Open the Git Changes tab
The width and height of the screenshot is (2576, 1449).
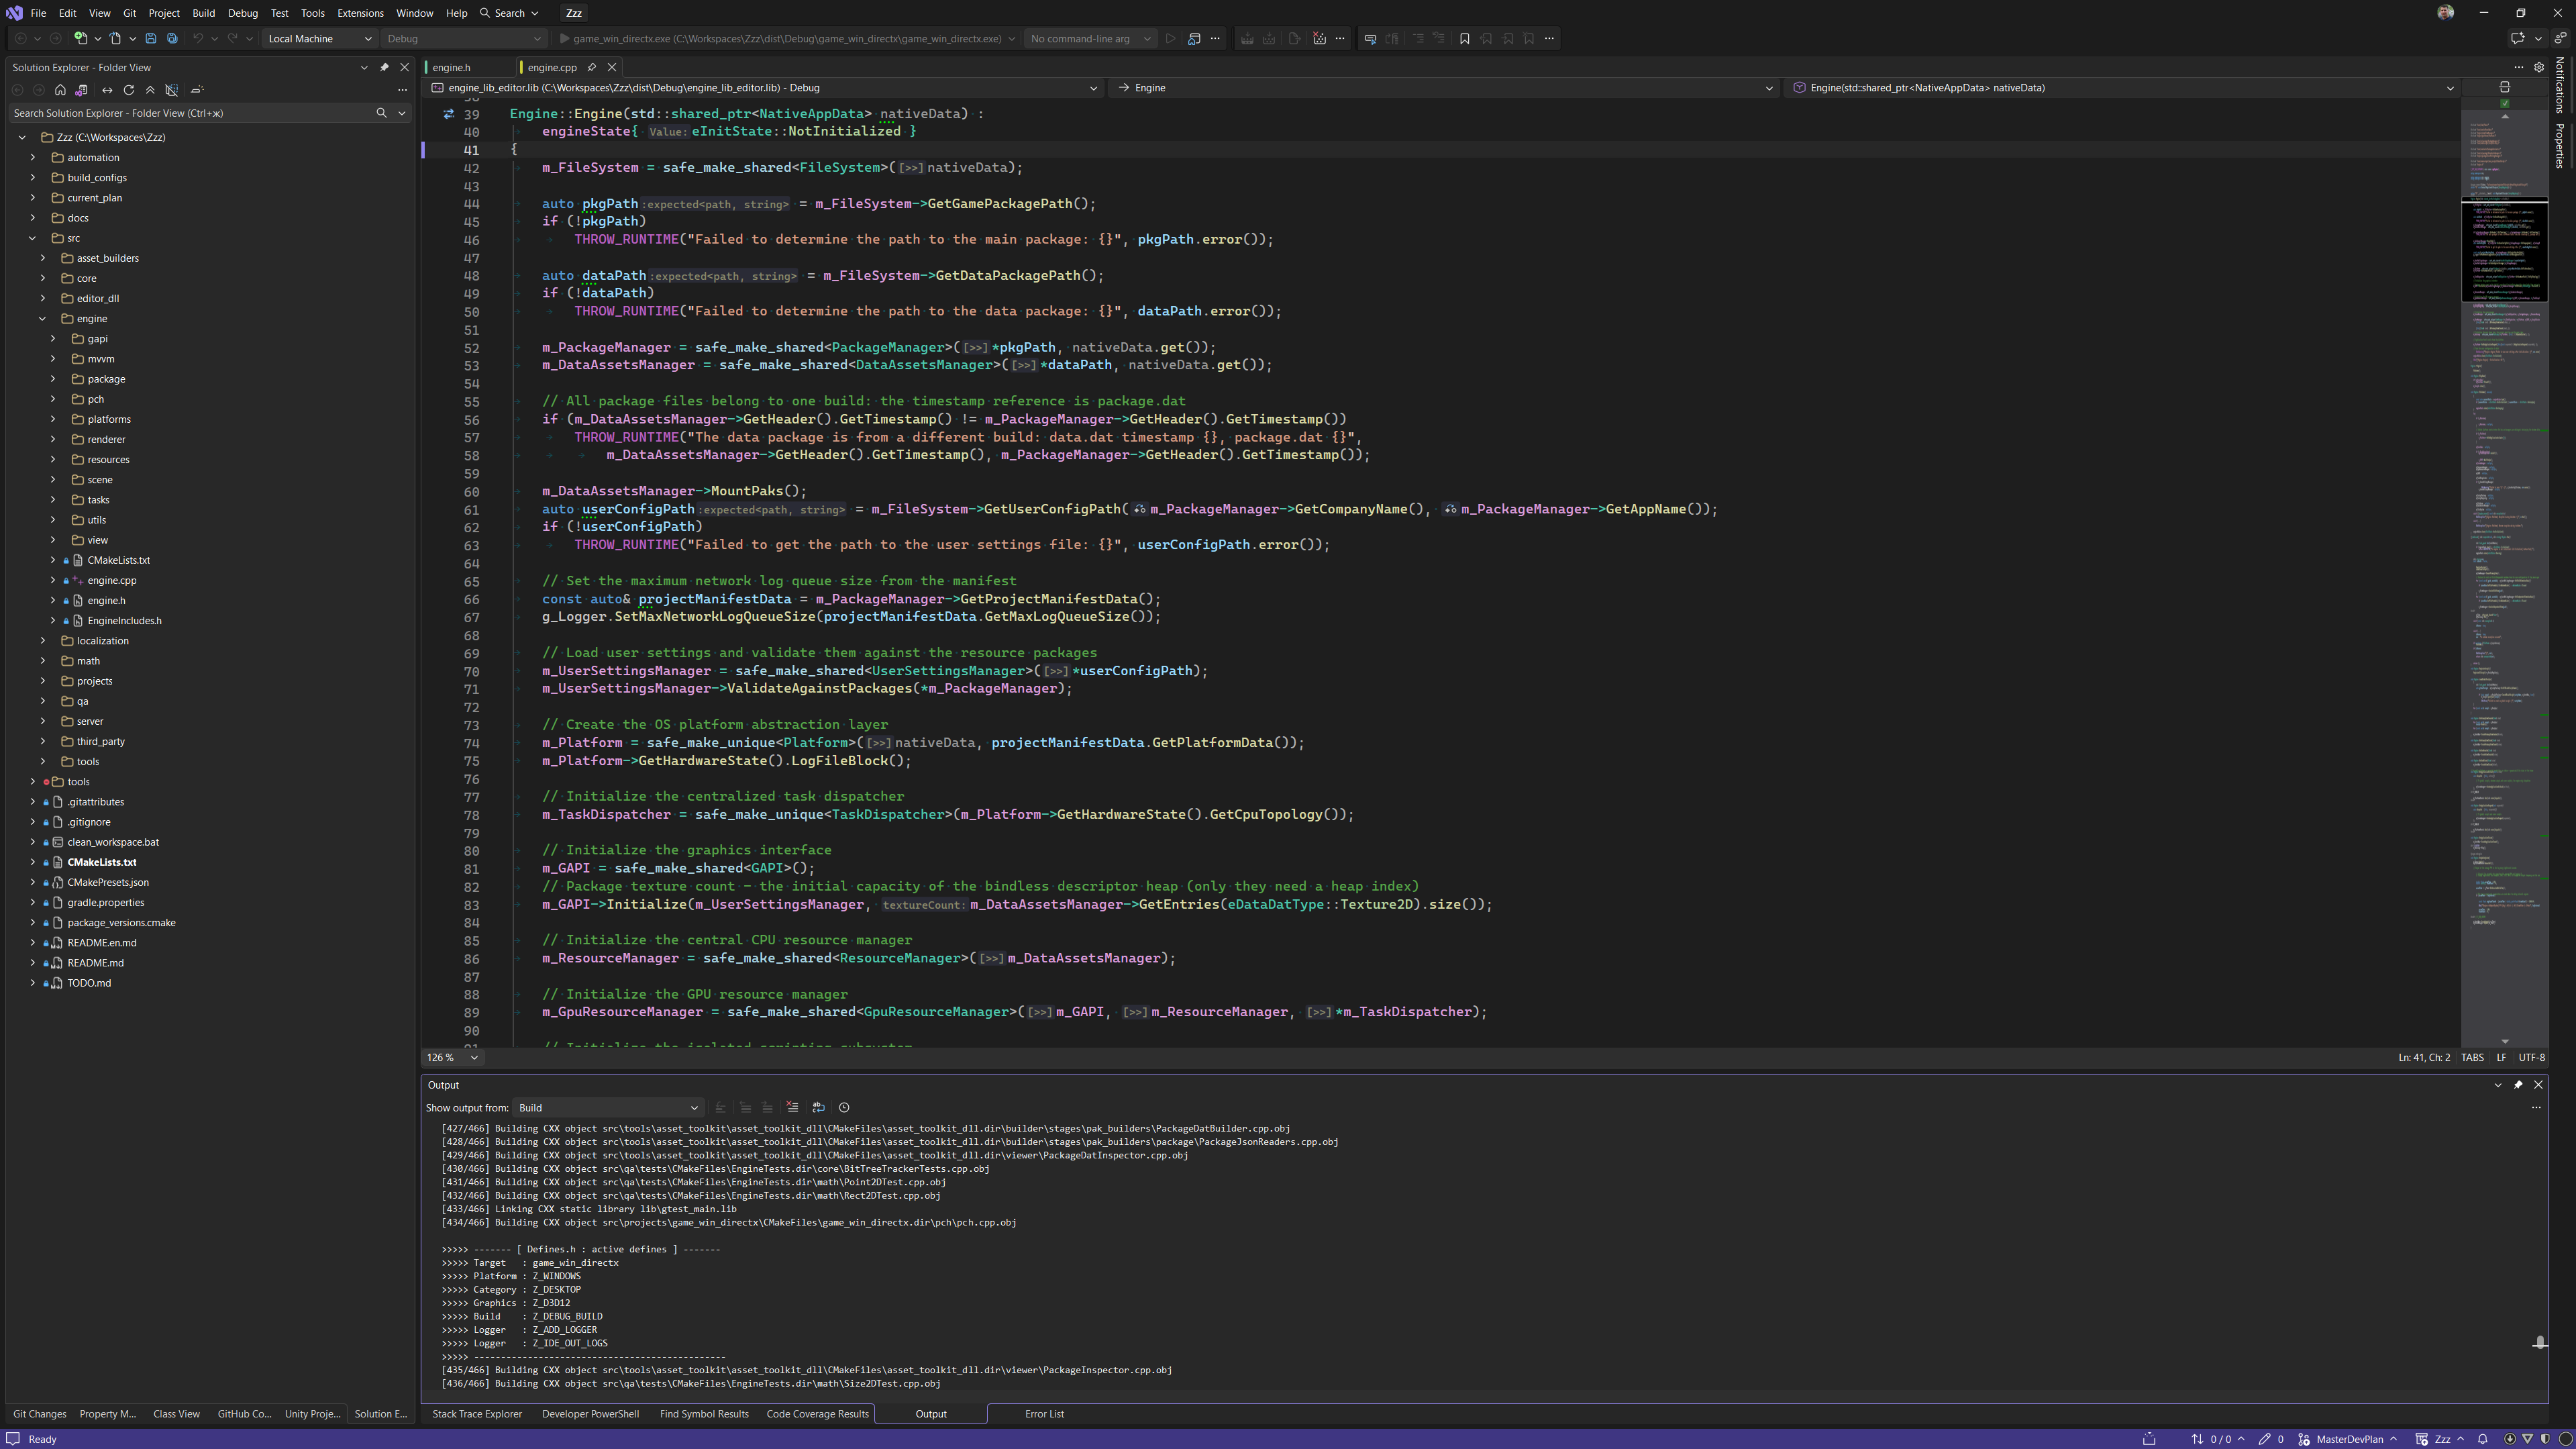40,1414
